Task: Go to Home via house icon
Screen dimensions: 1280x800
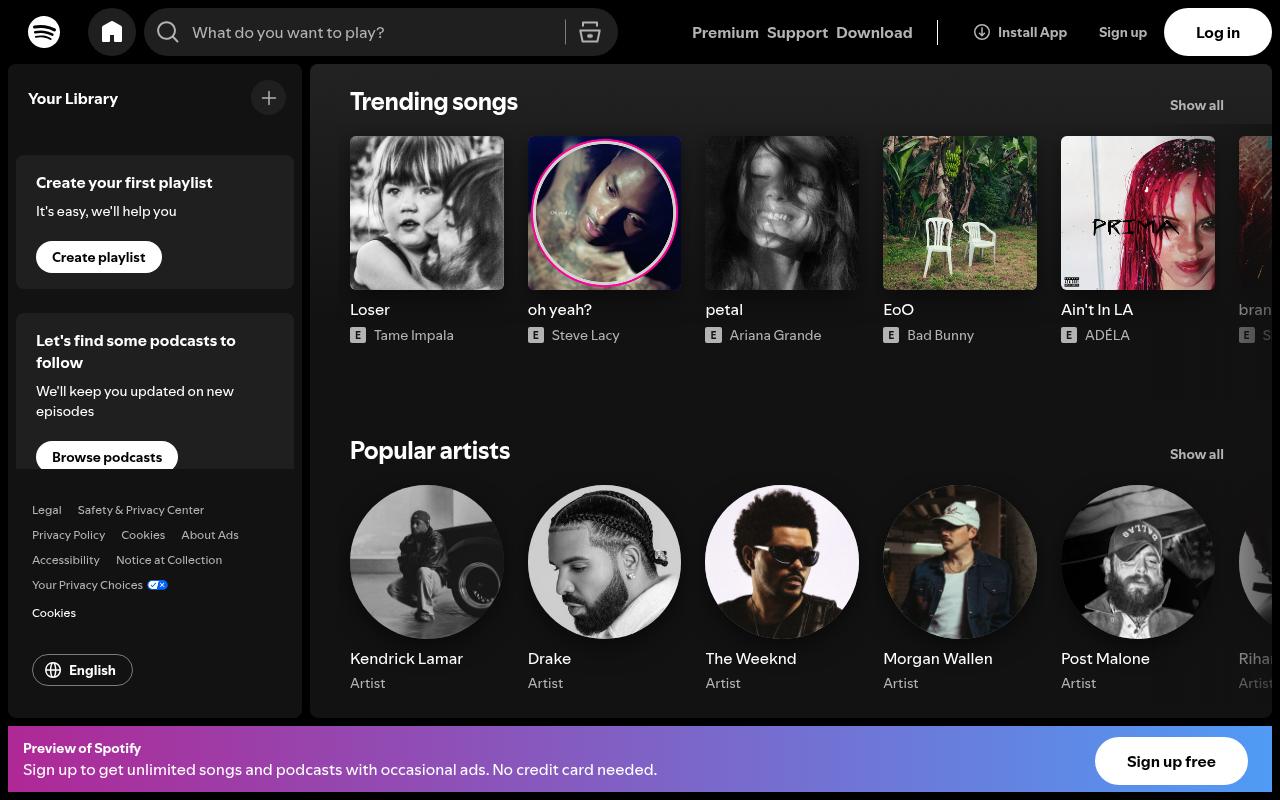Action: tap(112, 32)
